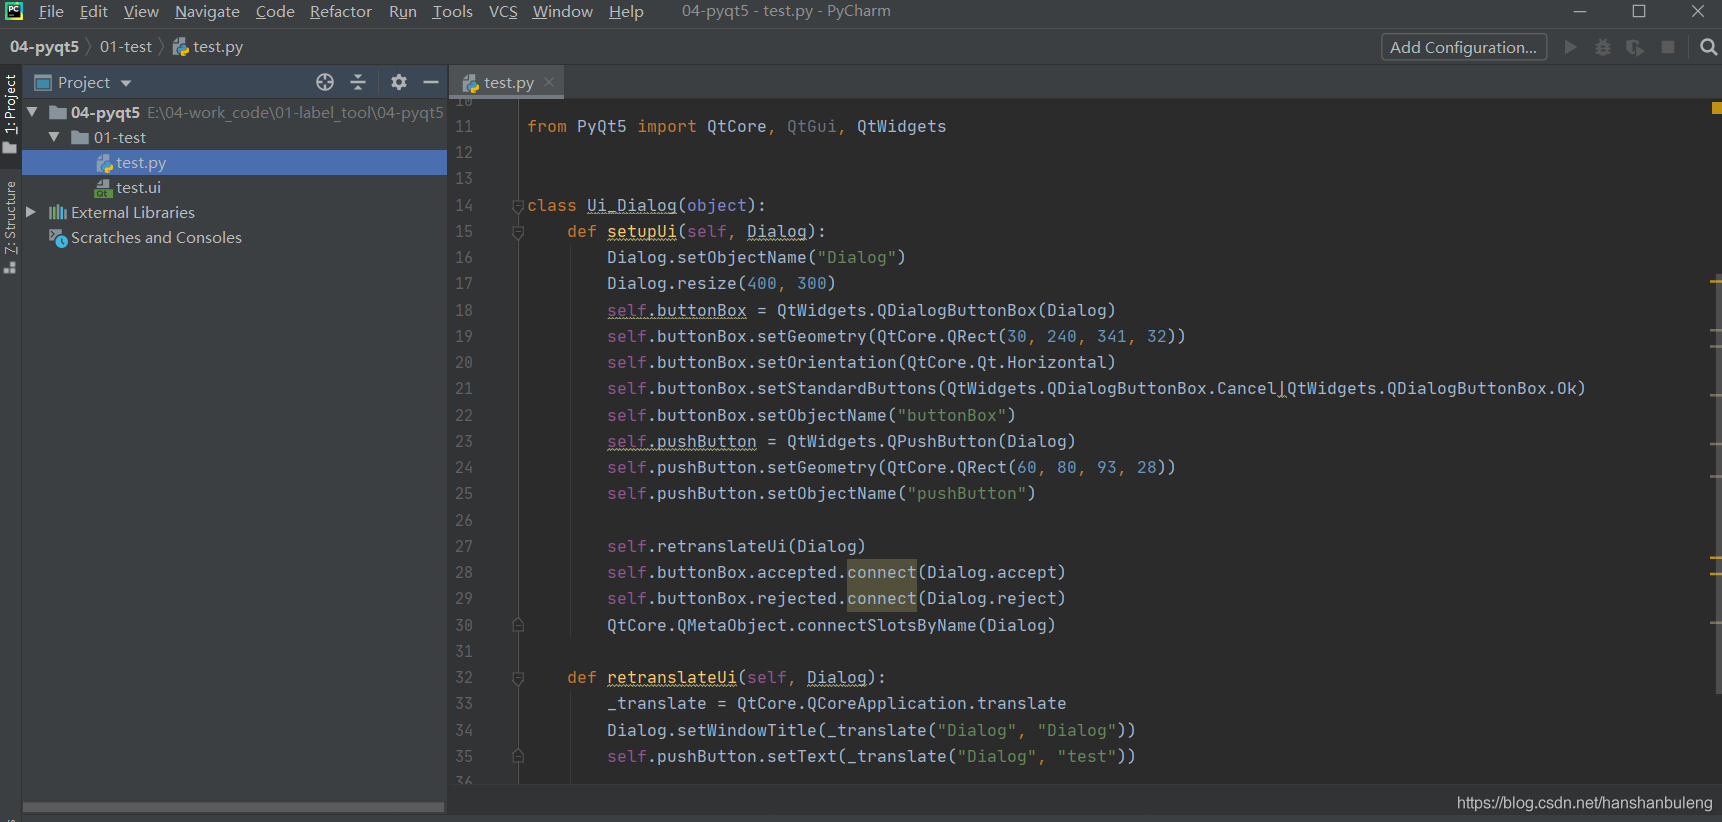Open the View menu
Image resolution: width=1722 pixels, height=822 pixels.
(x=141, y=12)
